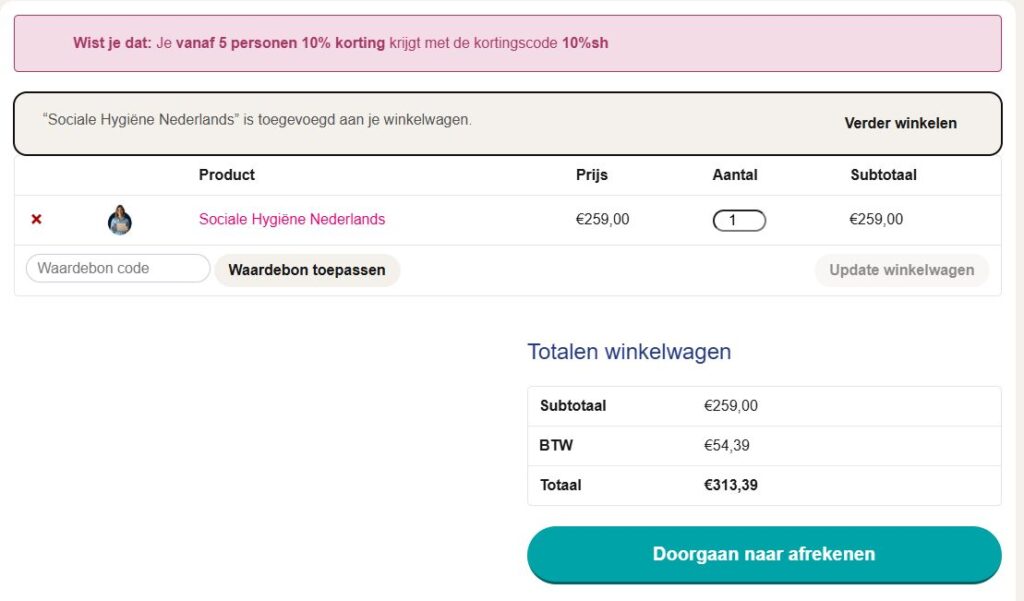Click the Prijs column header
Image resolution: width=1024 pixels, height=601 pixels.
[592, 175]
